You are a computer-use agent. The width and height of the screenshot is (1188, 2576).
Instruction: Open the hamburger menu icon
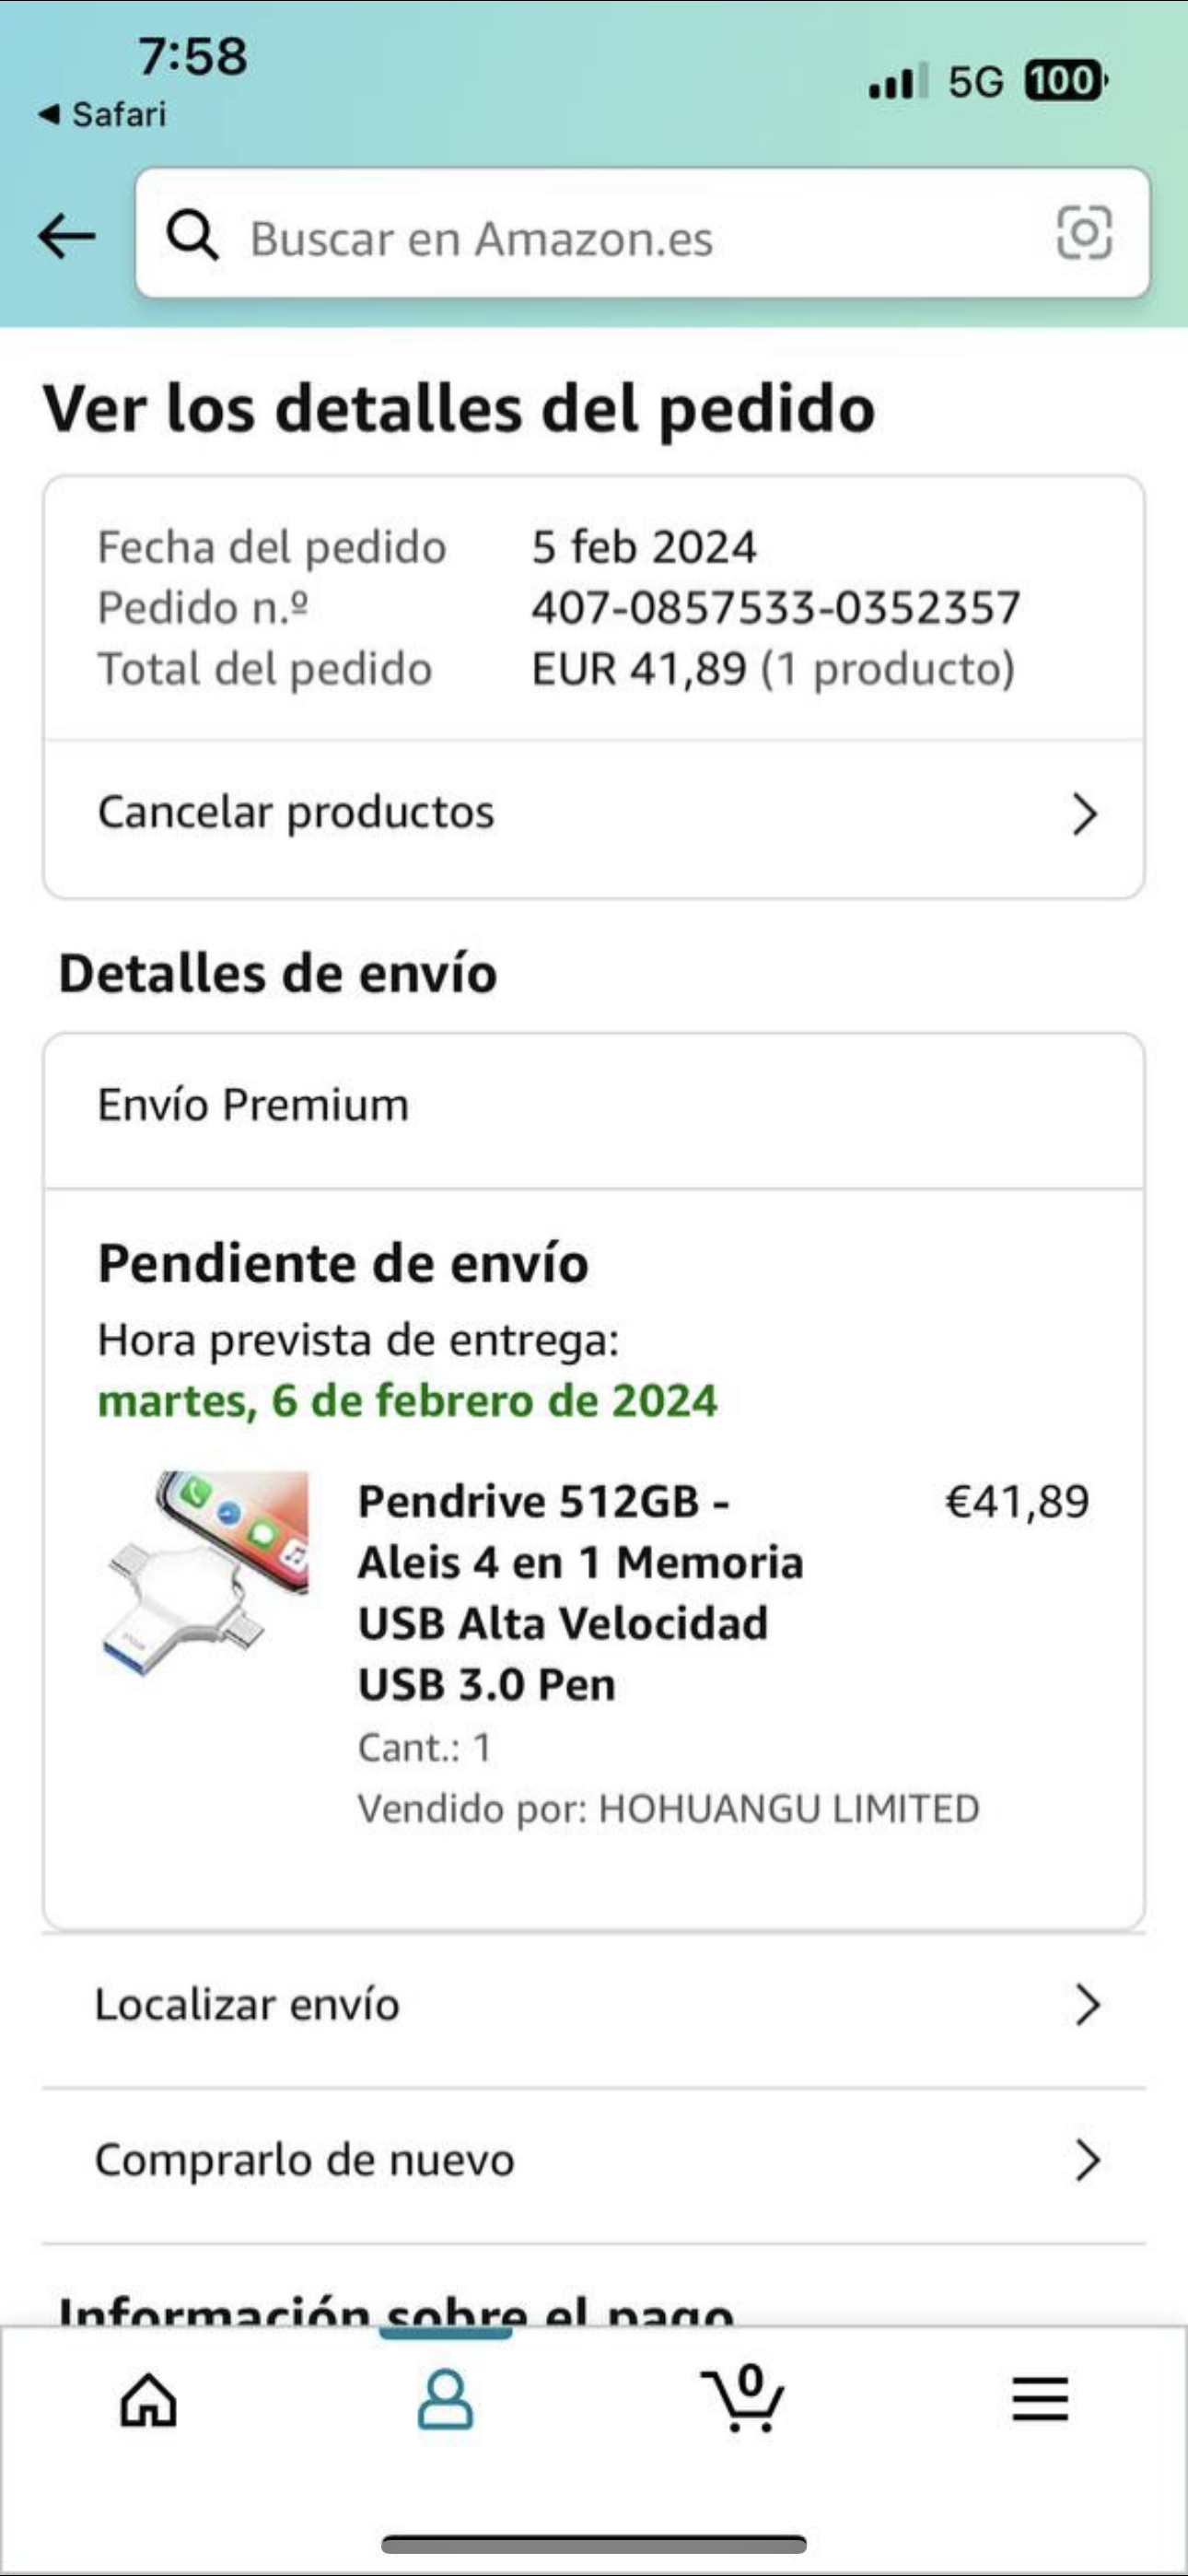1040,2399
